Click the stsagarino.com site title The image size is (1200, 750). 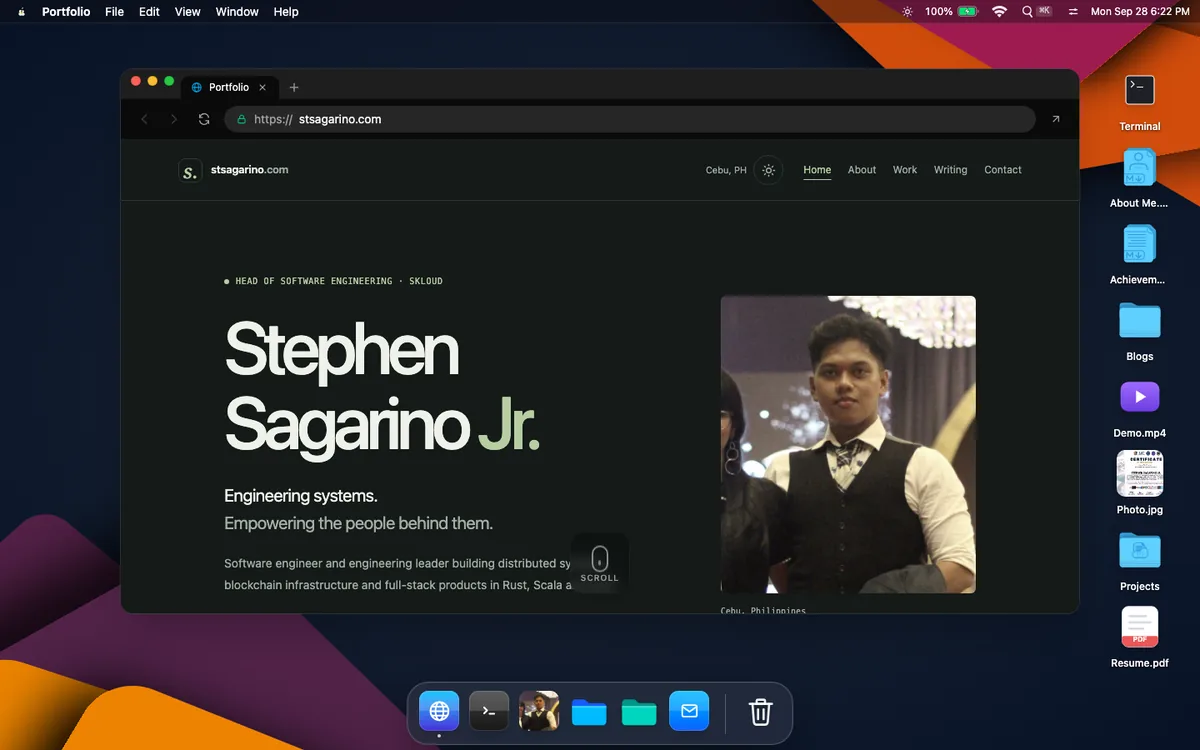pos(250,170)
